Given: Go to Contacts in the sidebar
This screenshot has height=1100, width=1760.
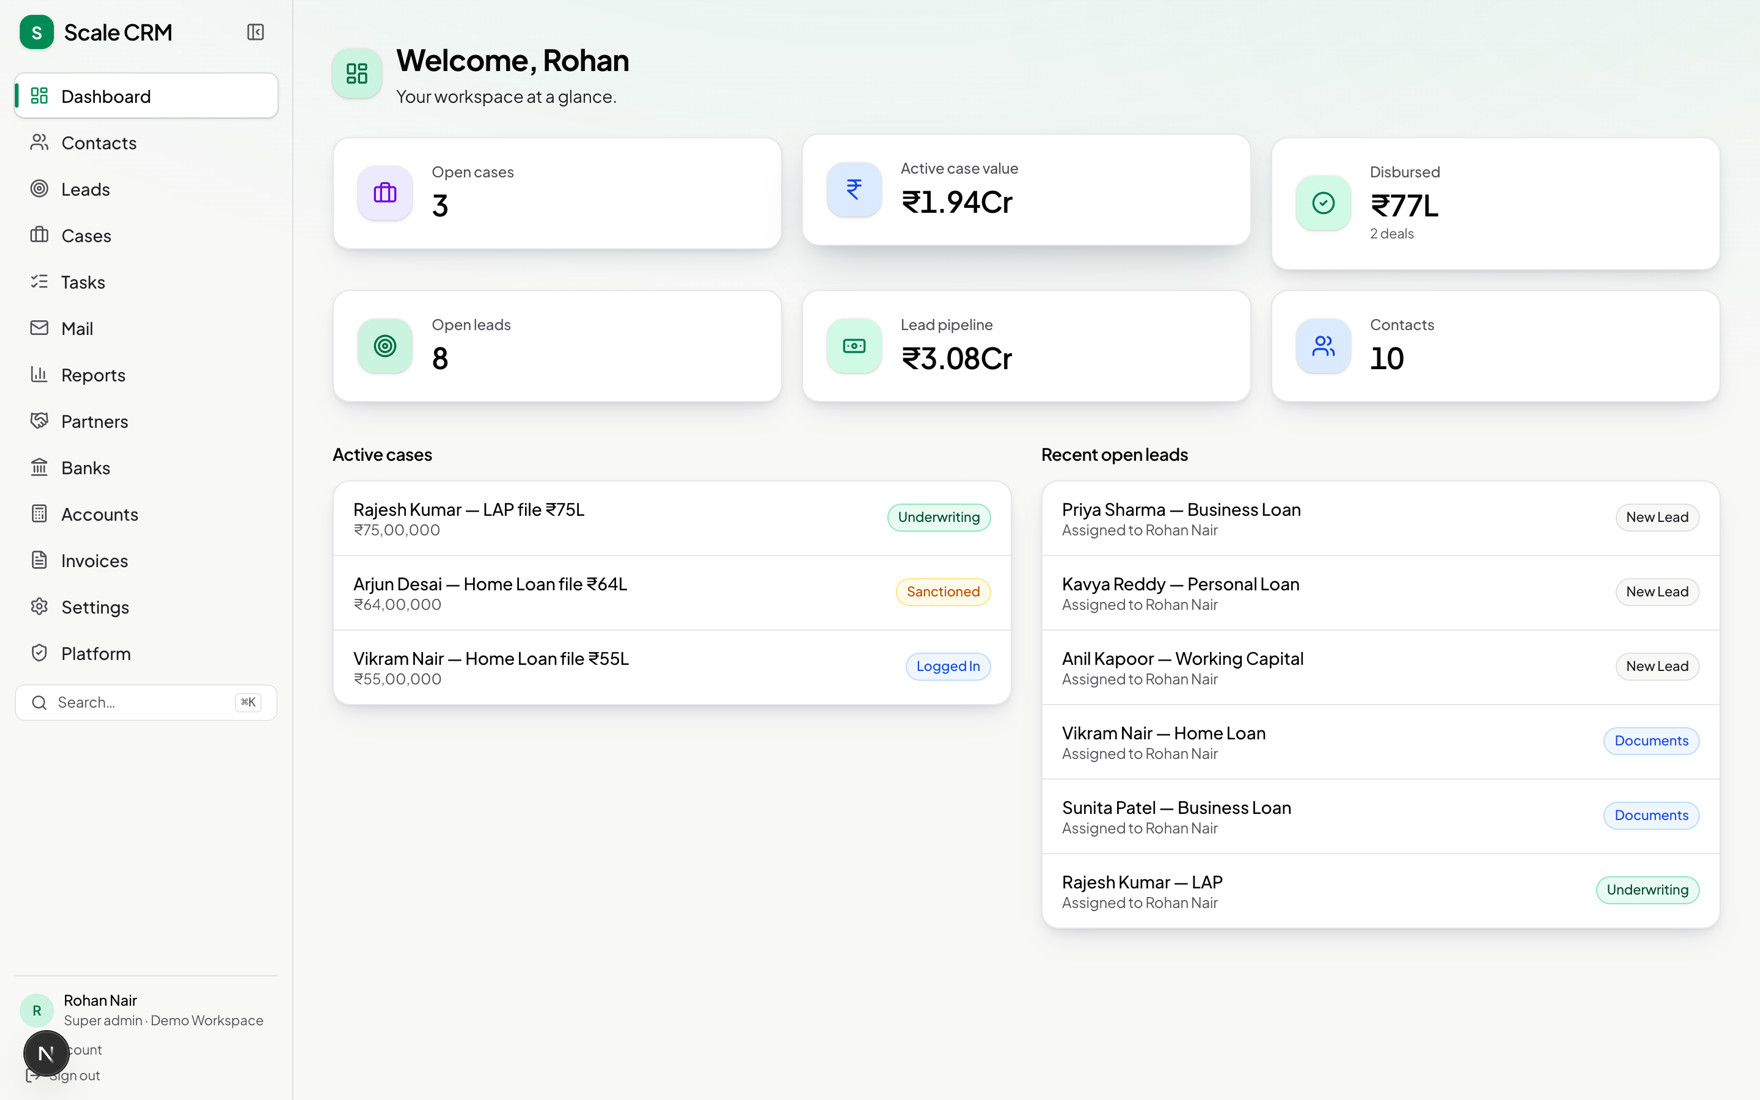Looking at the screenshot, I should [x=146, y=143].
